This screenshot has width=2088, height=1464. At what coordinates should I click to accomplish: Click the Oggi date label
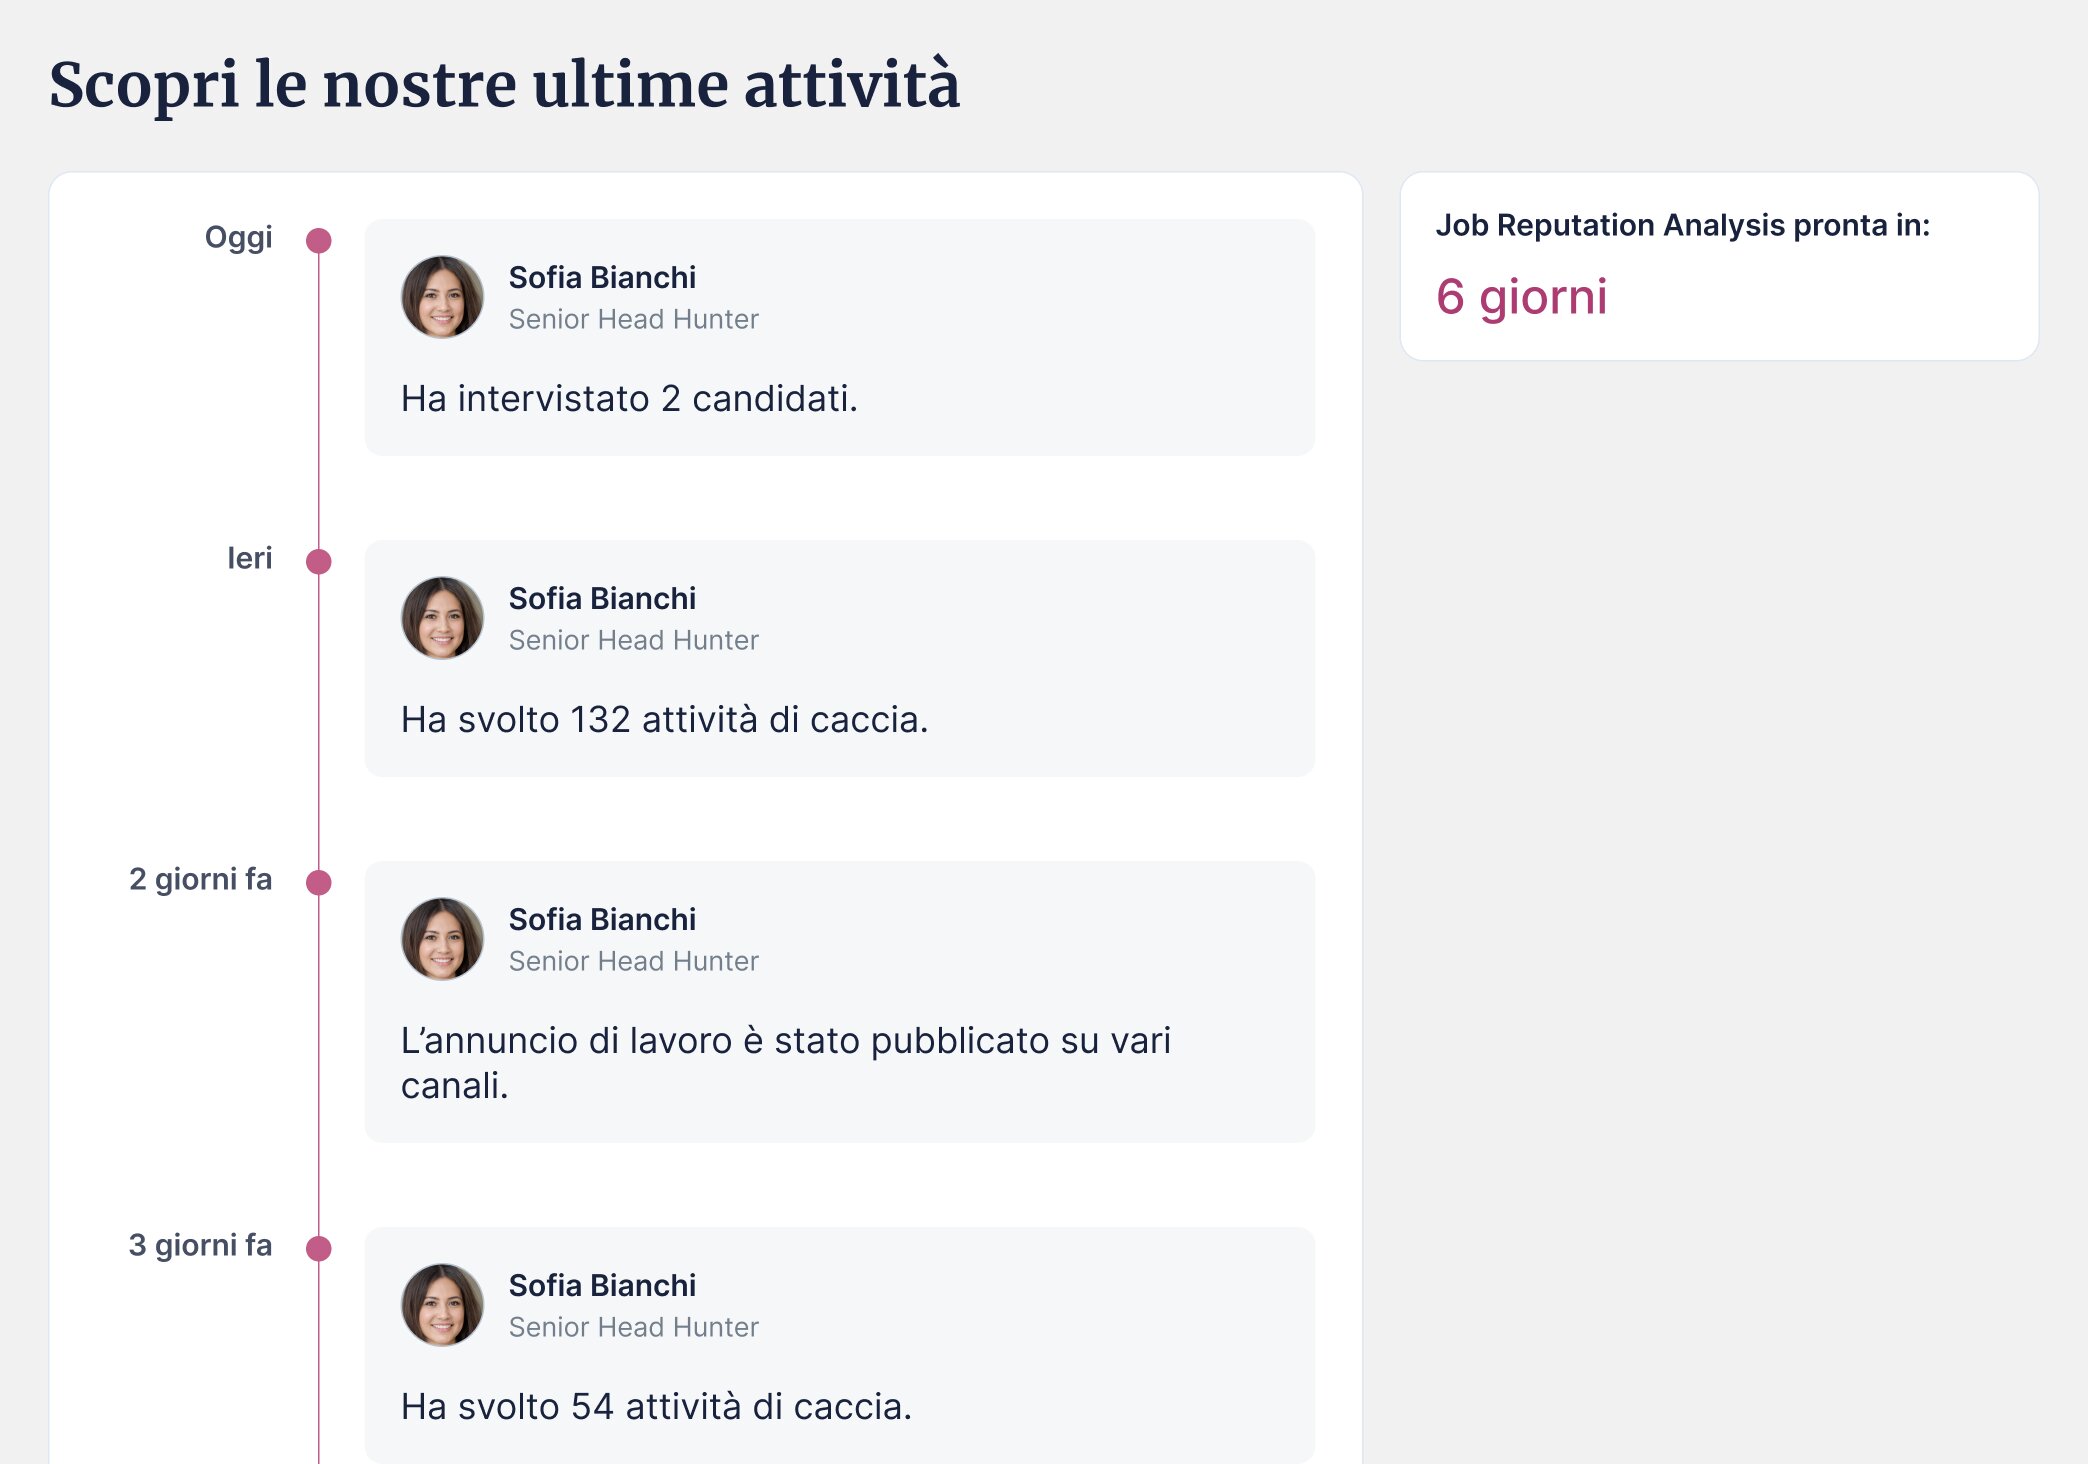[238, 238]
